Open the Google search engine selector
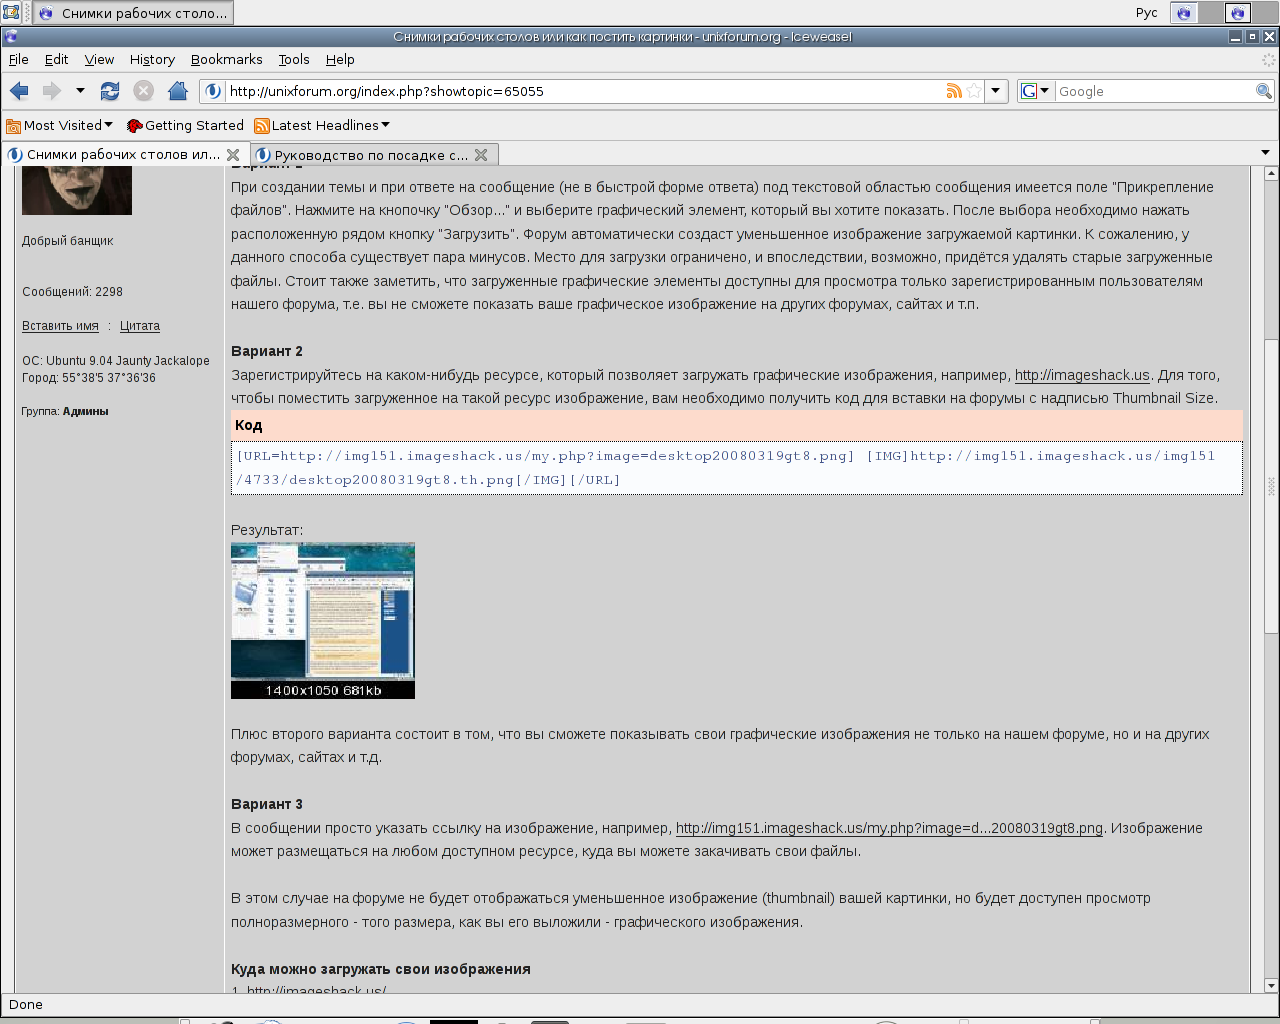1280x1024 pixels. click(x=1036, y=91)
